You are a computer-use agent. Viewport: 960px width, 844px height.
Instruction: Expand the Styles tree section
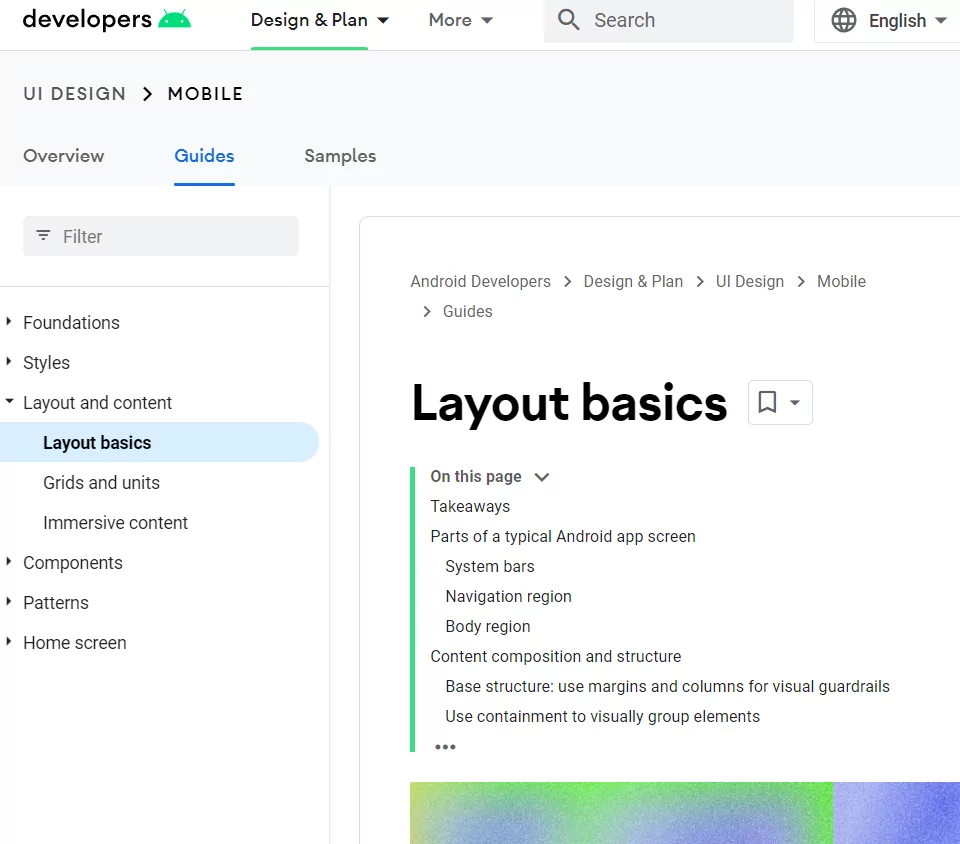click(9, 362)
